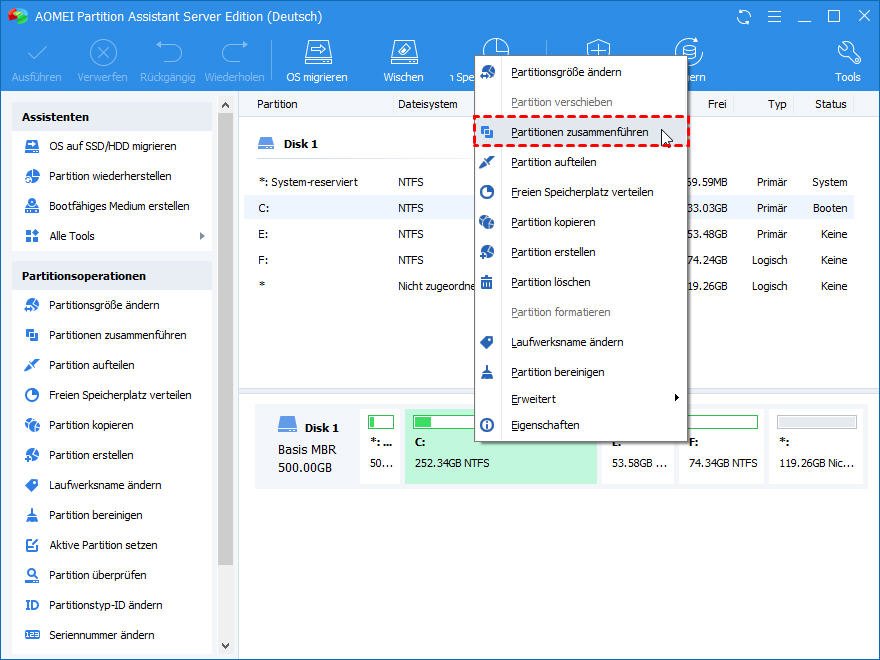Click the Disk 1 header in partition list
The image size is (880, 660).
pos(288,144)
